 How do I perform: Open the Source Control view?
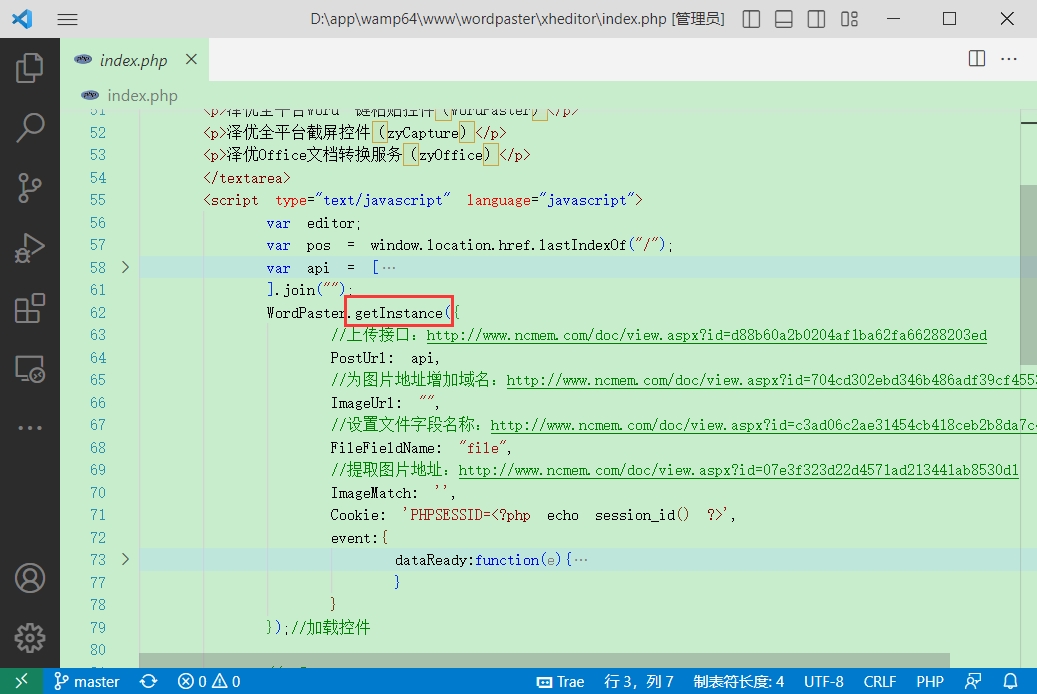click(30, 187)
